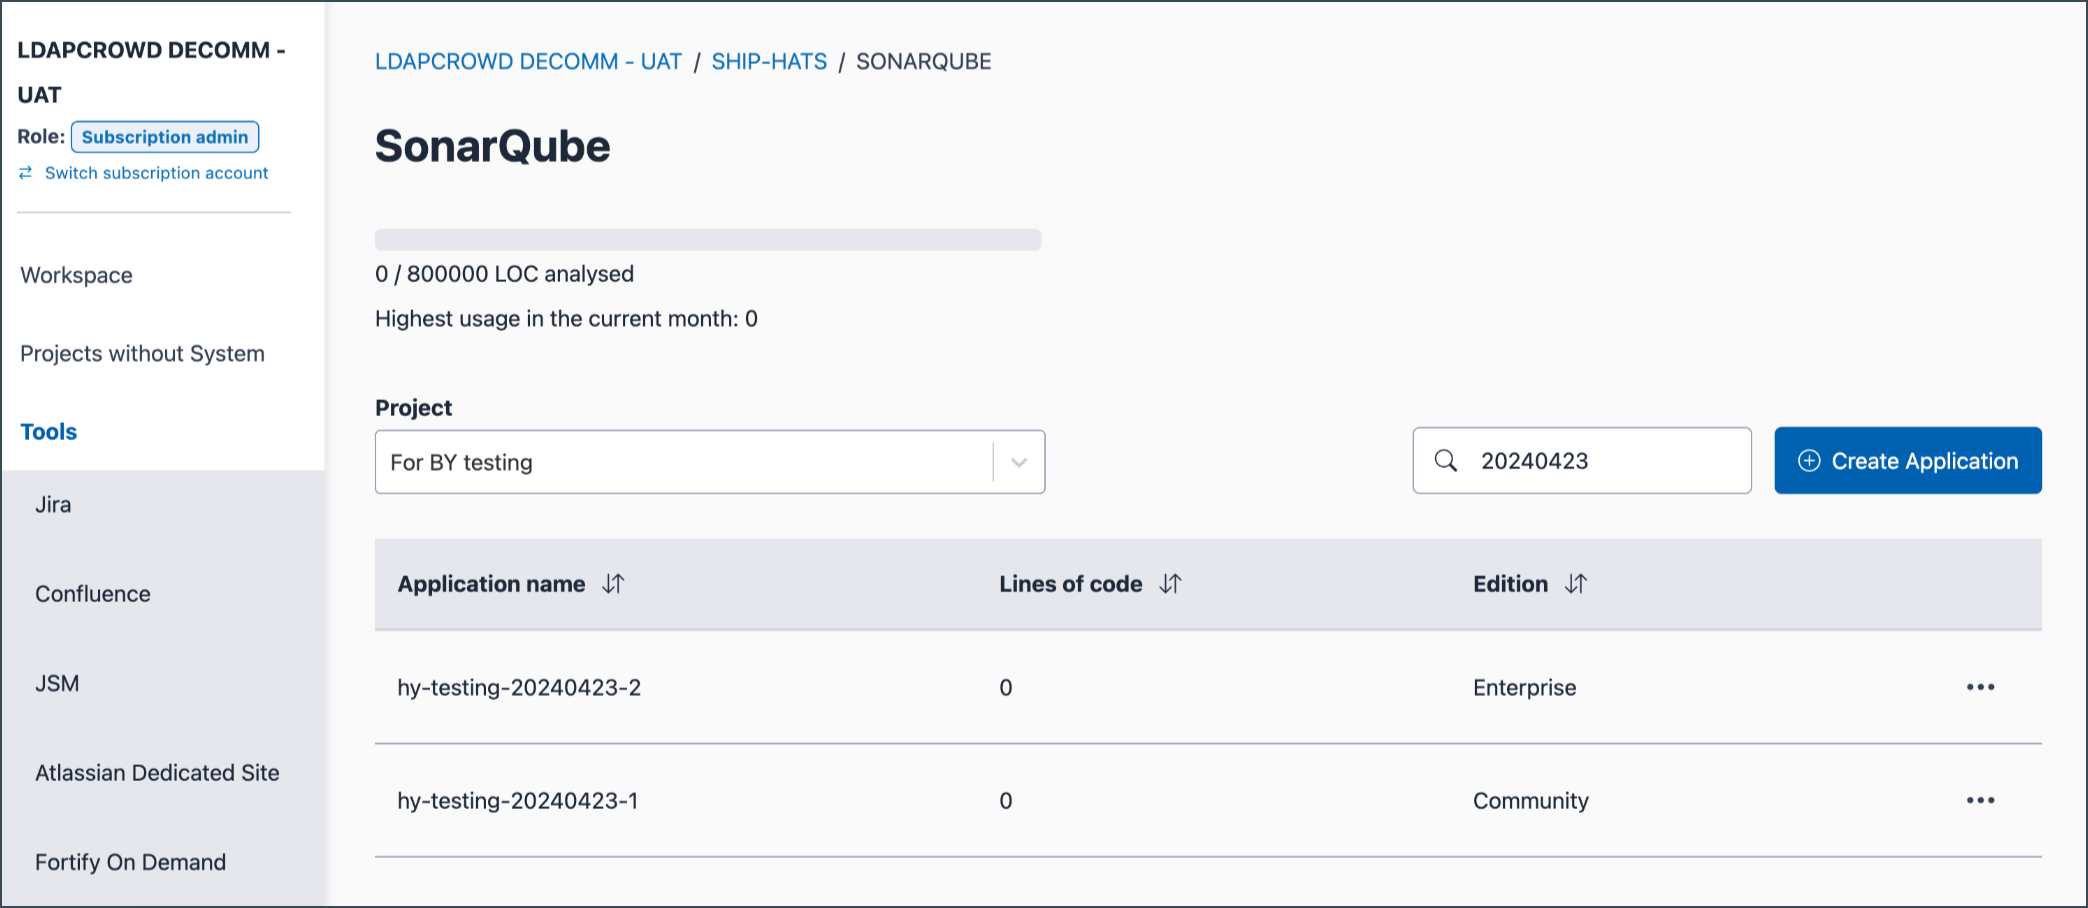The image size is (2088, 908).
Task: Click the Create Application button
Action: [x=1908, y=460]
